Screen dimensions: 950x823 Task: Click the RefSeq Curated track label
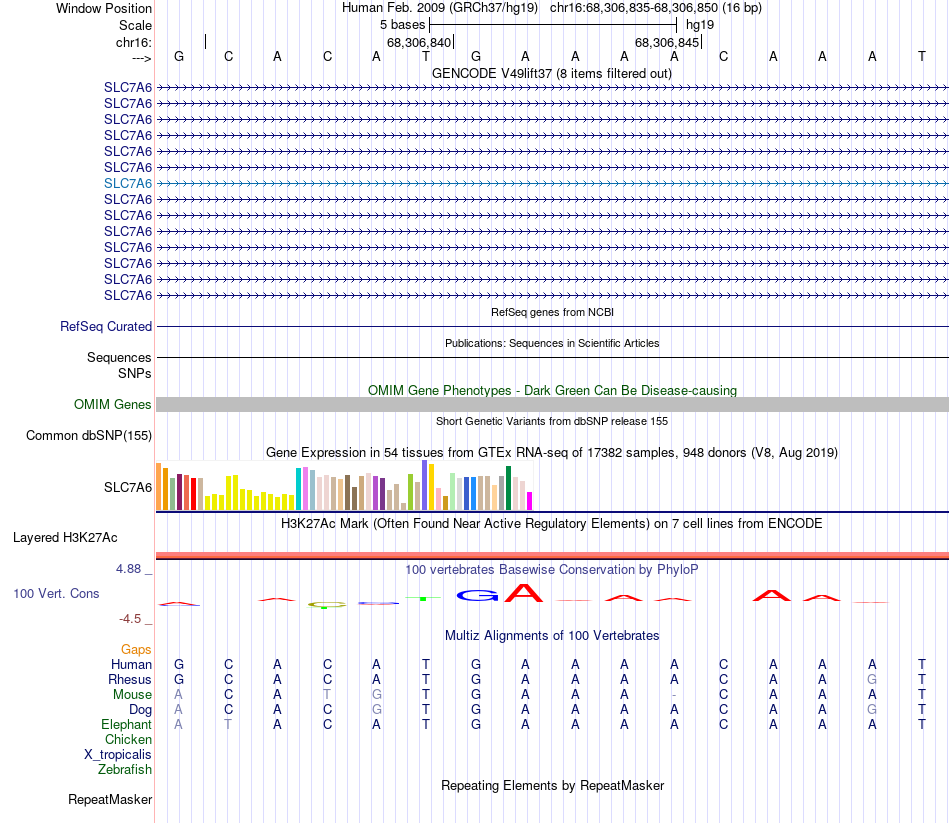coord(105,326)
